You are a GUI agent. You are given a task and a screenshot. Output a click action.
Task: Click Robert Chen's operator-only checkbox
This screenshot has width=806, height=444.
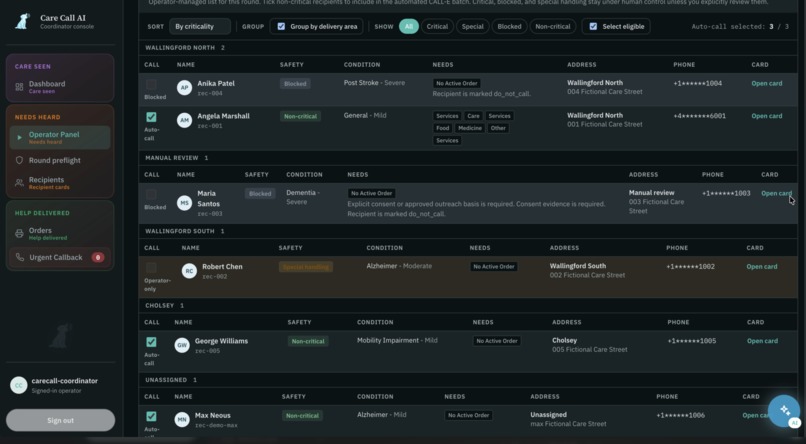point(151,268)
